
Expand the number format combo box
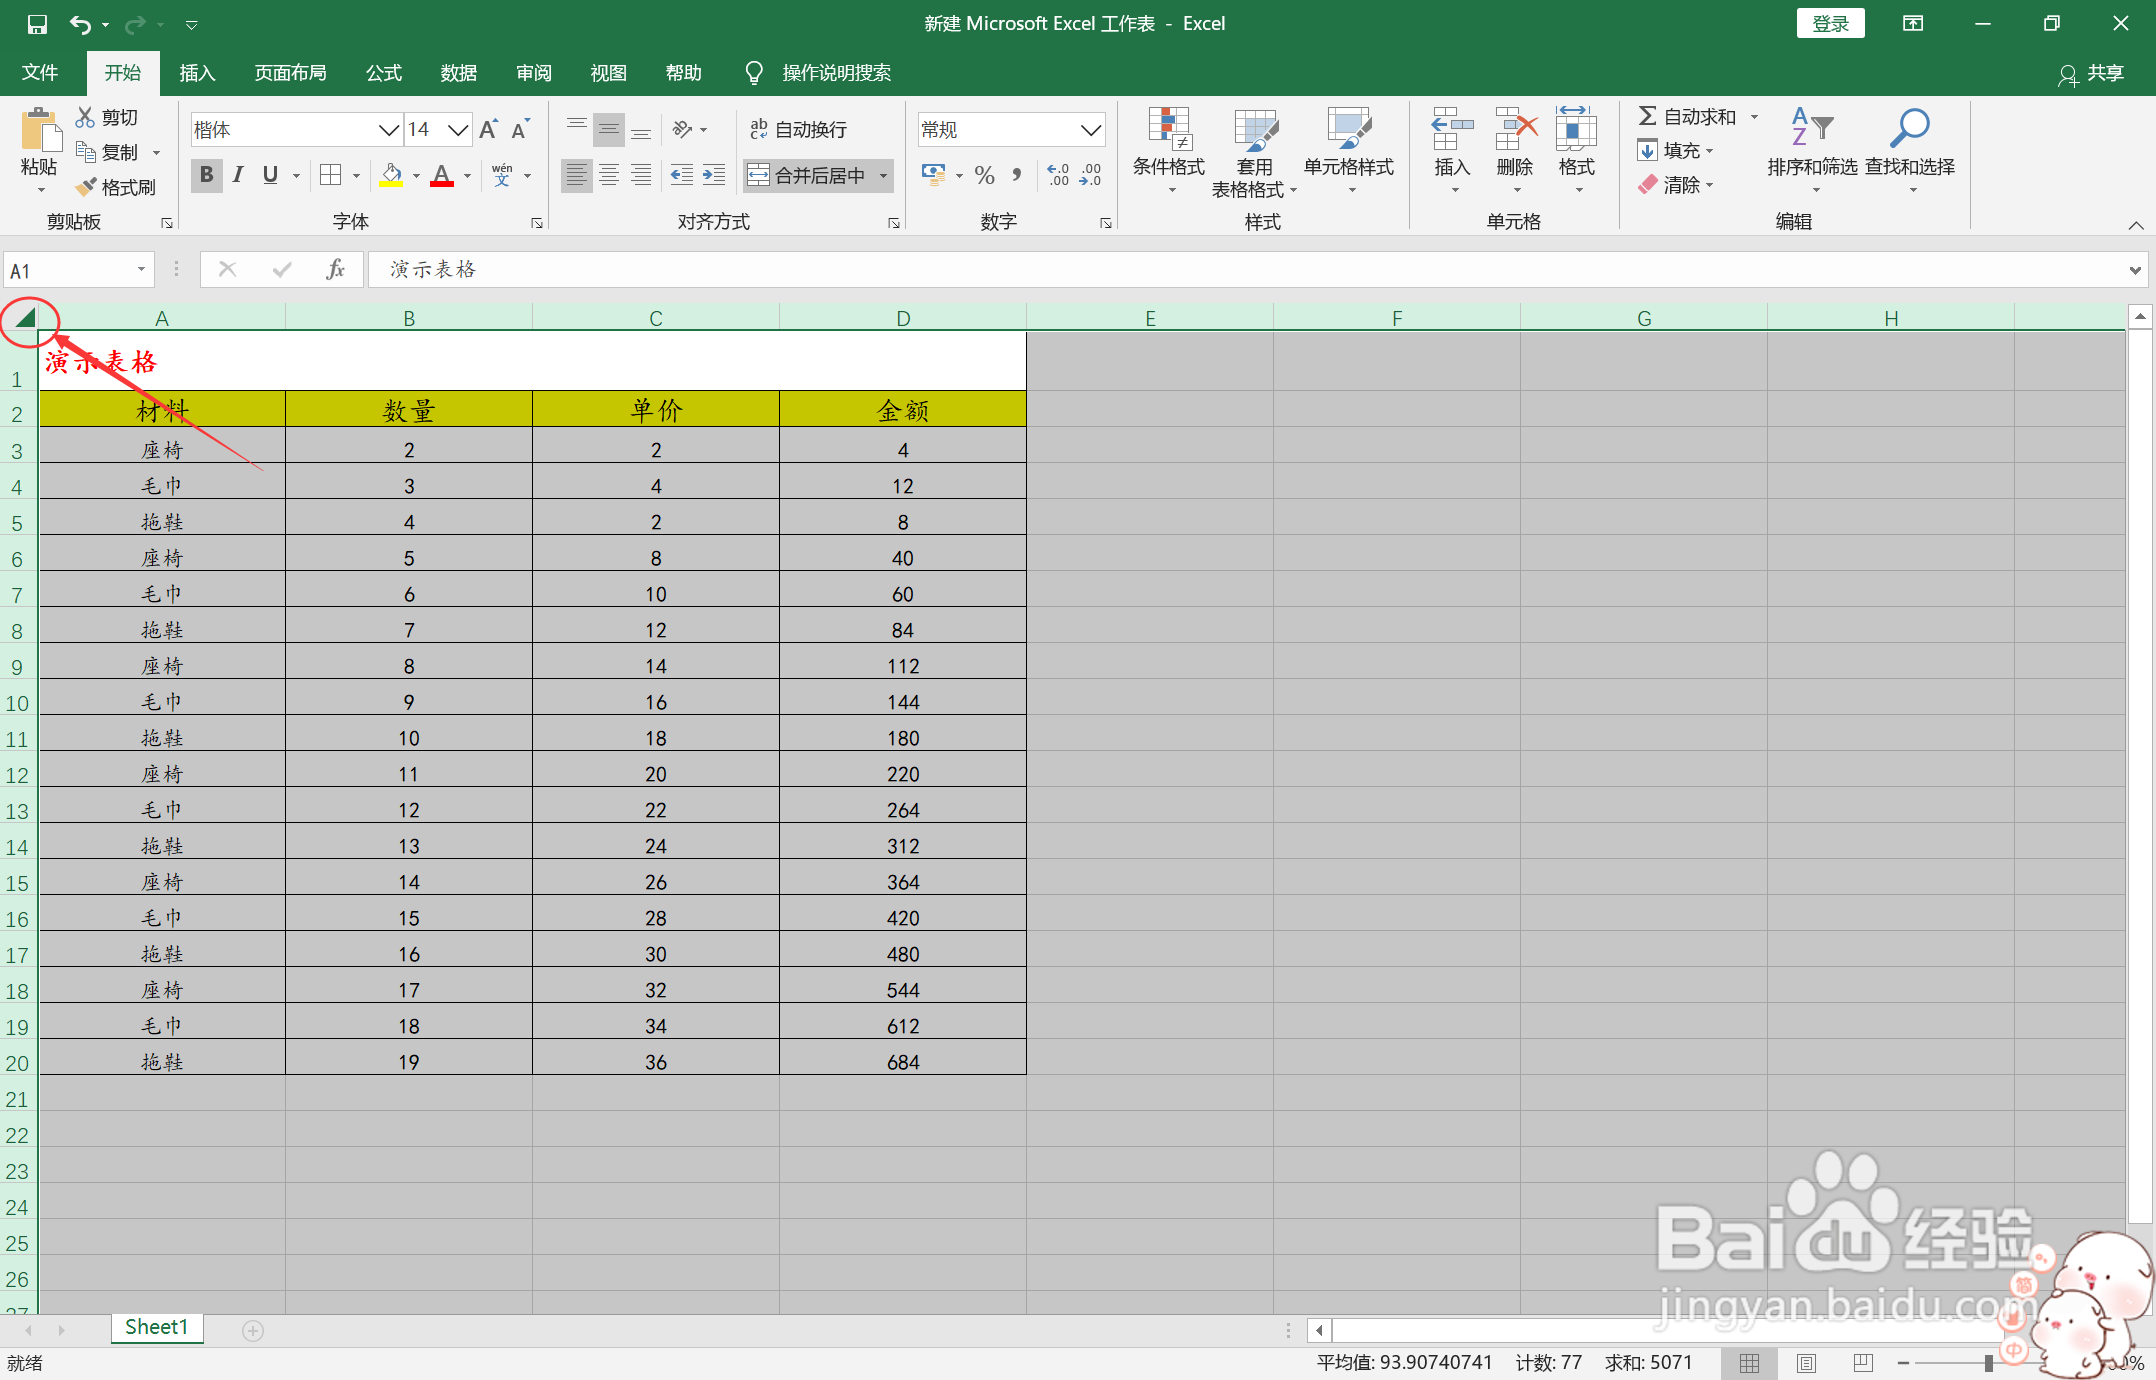coord(1090,130)
